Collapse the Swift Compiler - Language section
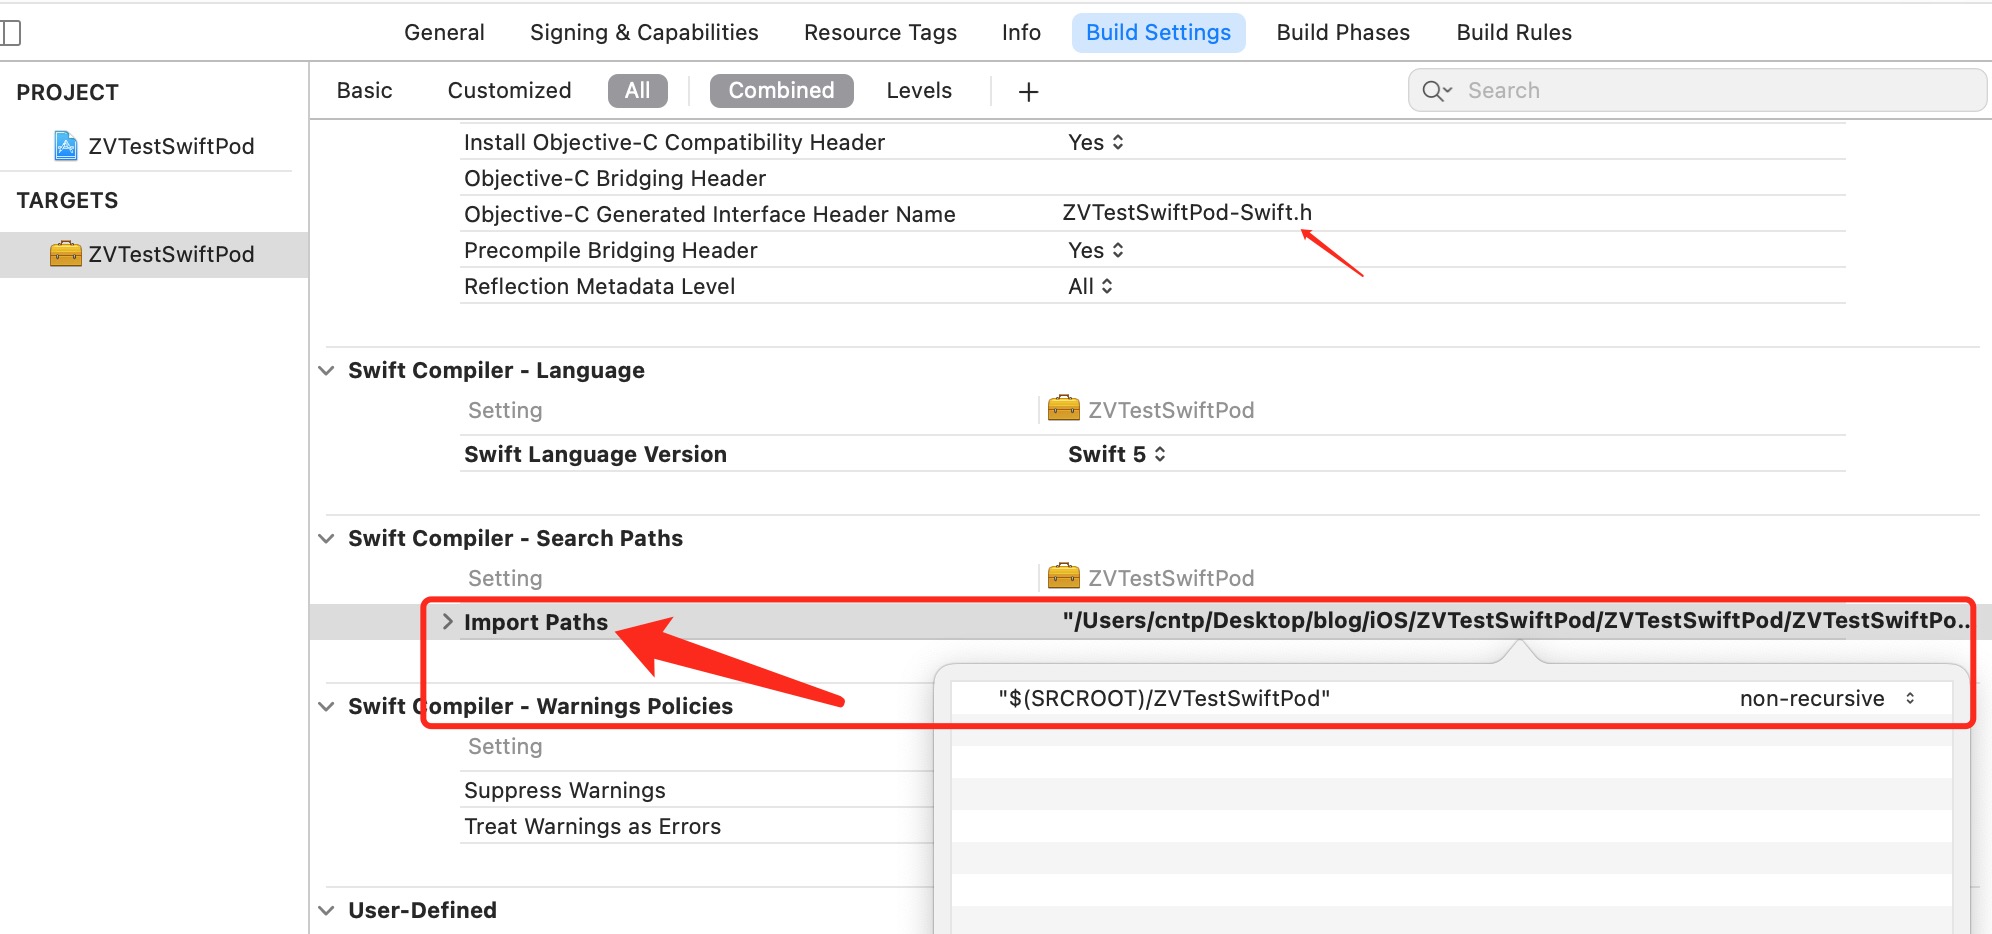Screen dimensions: 1992x934 tap(326, 371)
